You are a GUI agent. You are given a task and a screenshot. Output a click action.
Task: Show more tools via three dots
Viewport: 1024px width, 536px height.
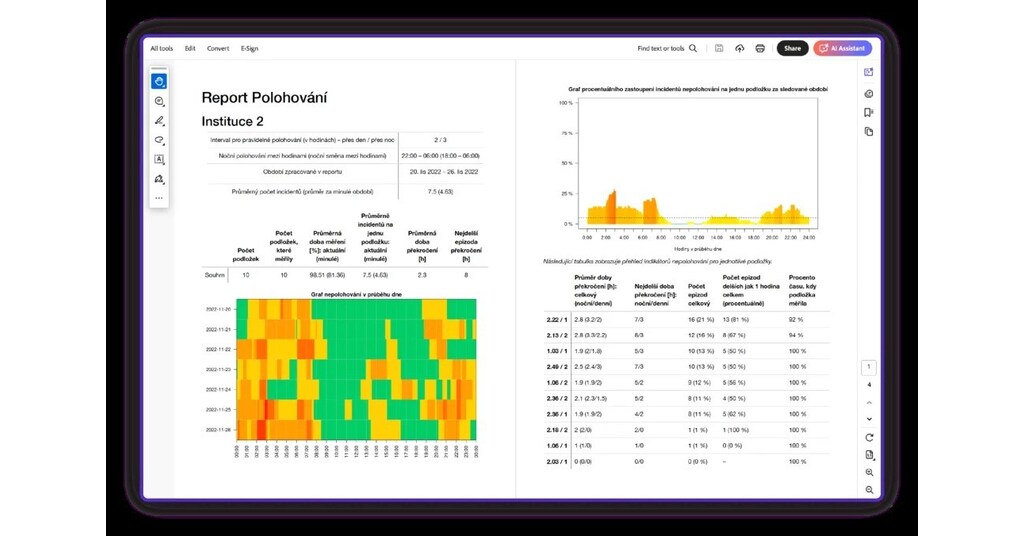tap(159, 198)
